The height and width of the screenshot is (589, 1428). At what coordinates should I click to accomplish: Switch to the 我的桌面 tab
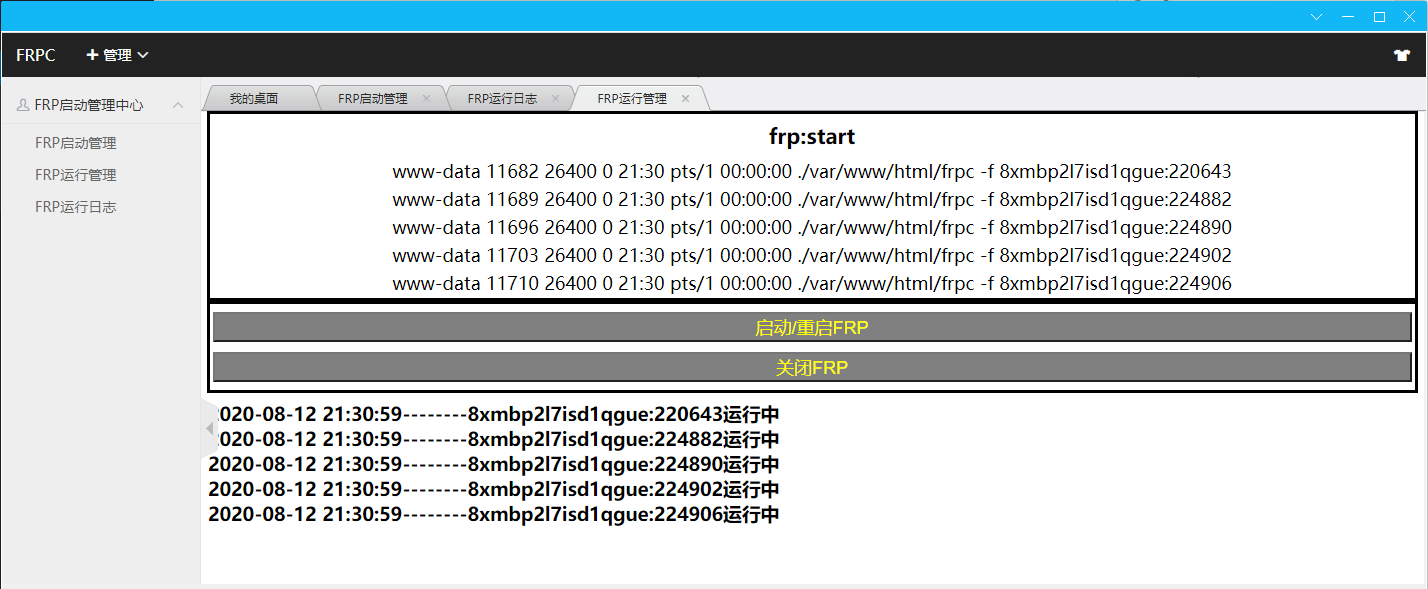click(253, 99)
